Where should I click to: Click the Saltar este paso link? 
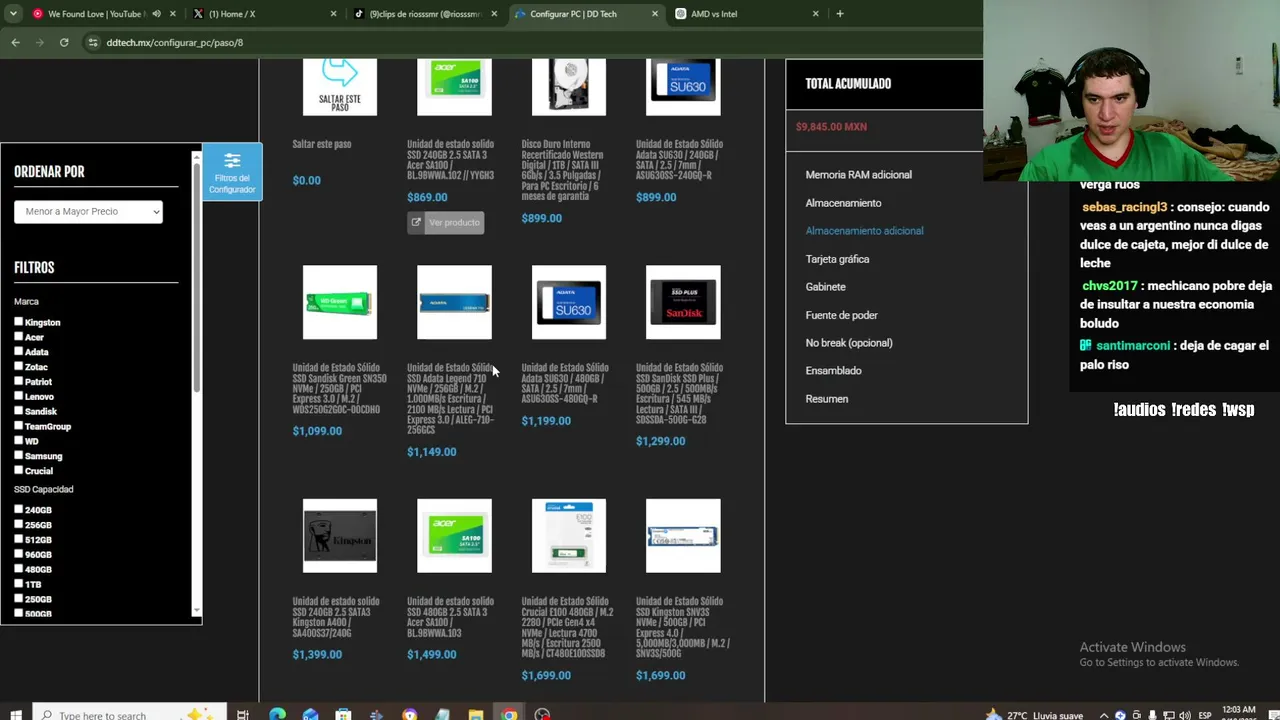322,144
